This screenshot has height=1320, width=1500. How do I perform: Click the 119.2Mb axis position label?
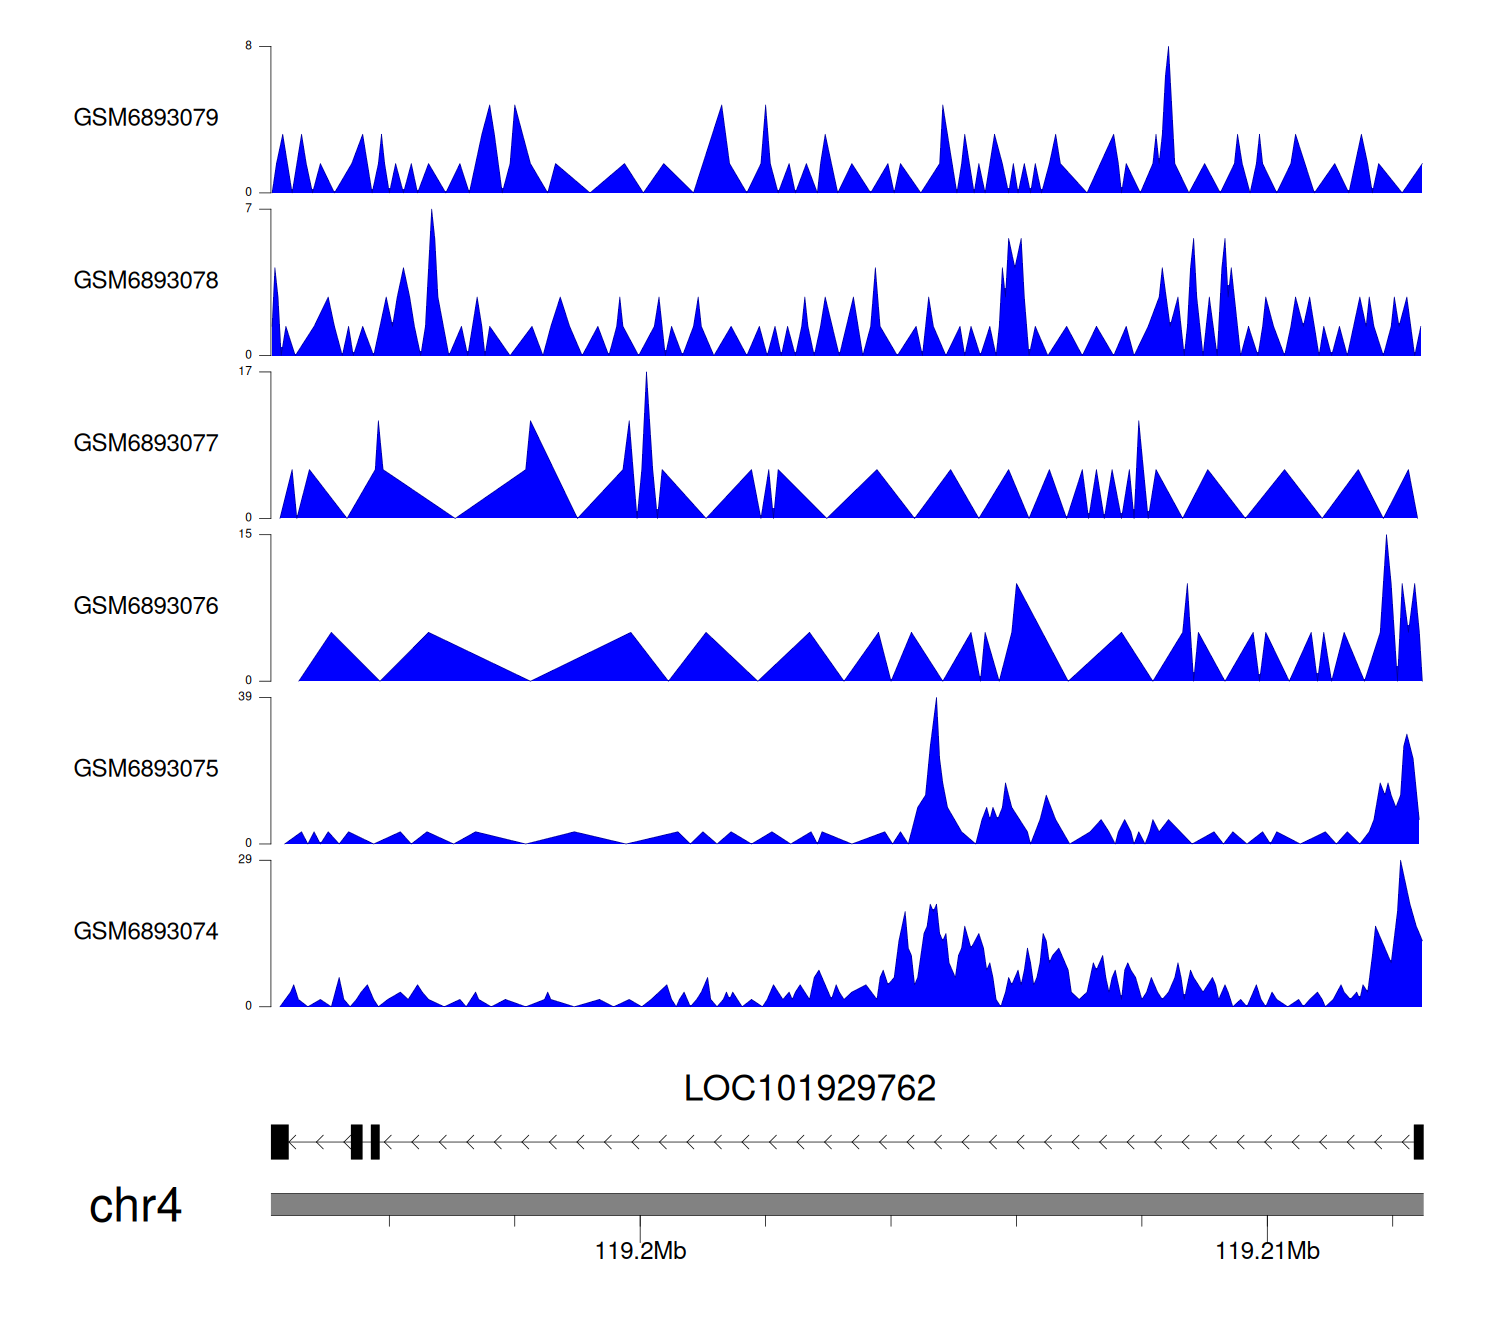[640, 1252]
